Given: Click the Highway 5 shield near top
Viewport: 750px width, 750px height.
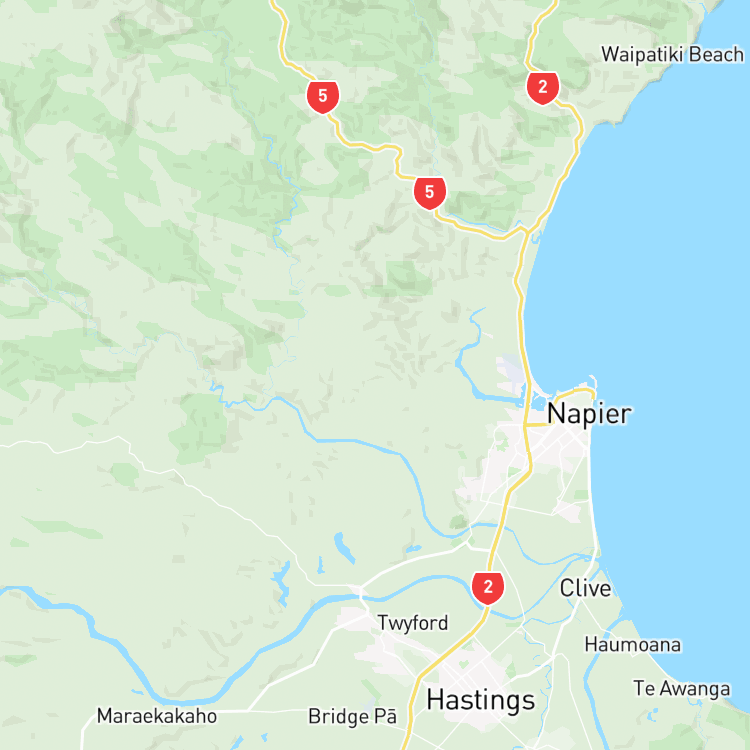Looking at the screenshot, I should coord(323,97).
